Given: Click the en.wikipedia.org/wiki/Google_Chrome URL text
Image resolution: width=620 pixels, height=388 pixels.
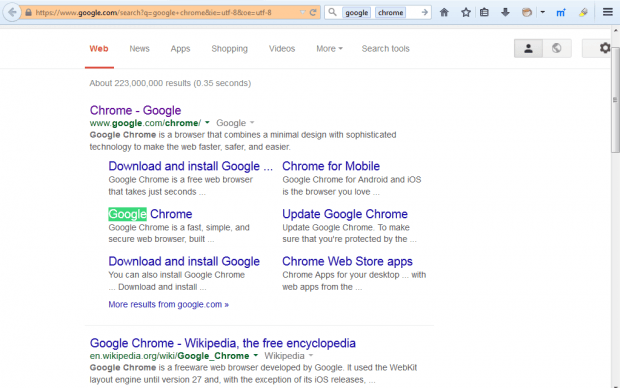Looking at the screenshot, I should tap(169, 356).
